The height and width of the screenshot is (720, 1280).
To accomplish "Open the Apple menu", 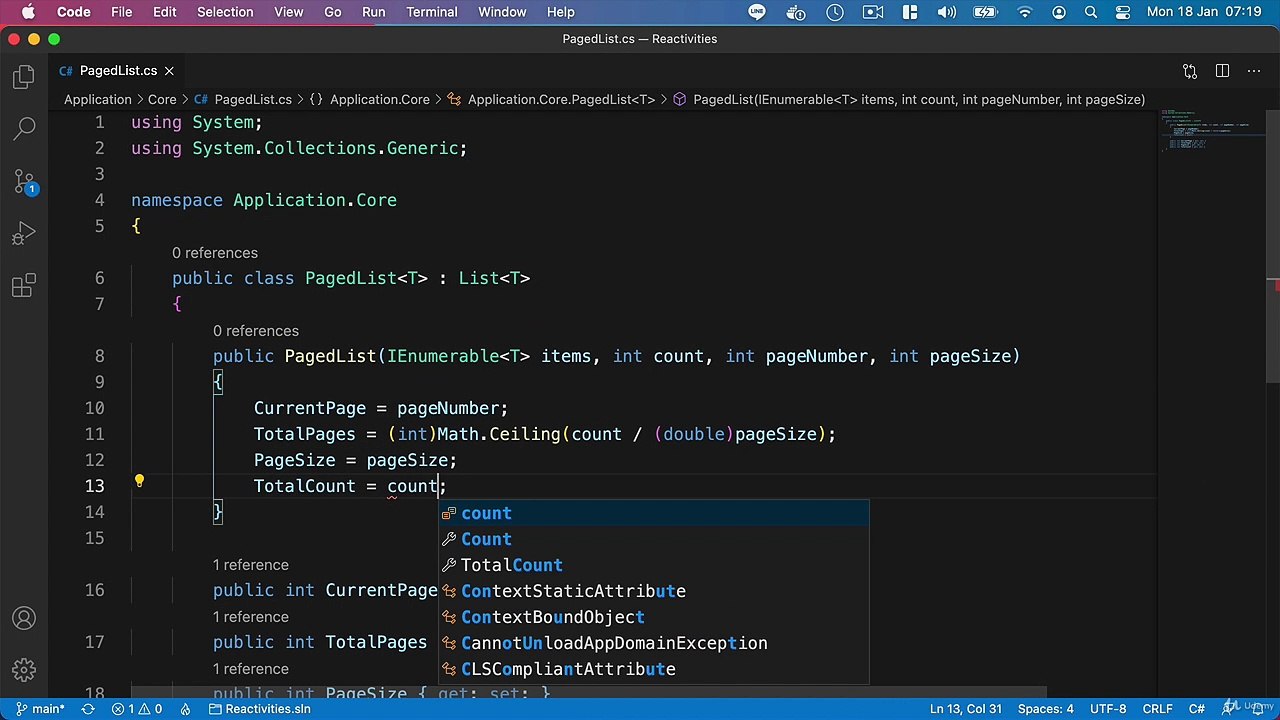I will [x=28, y=12].
